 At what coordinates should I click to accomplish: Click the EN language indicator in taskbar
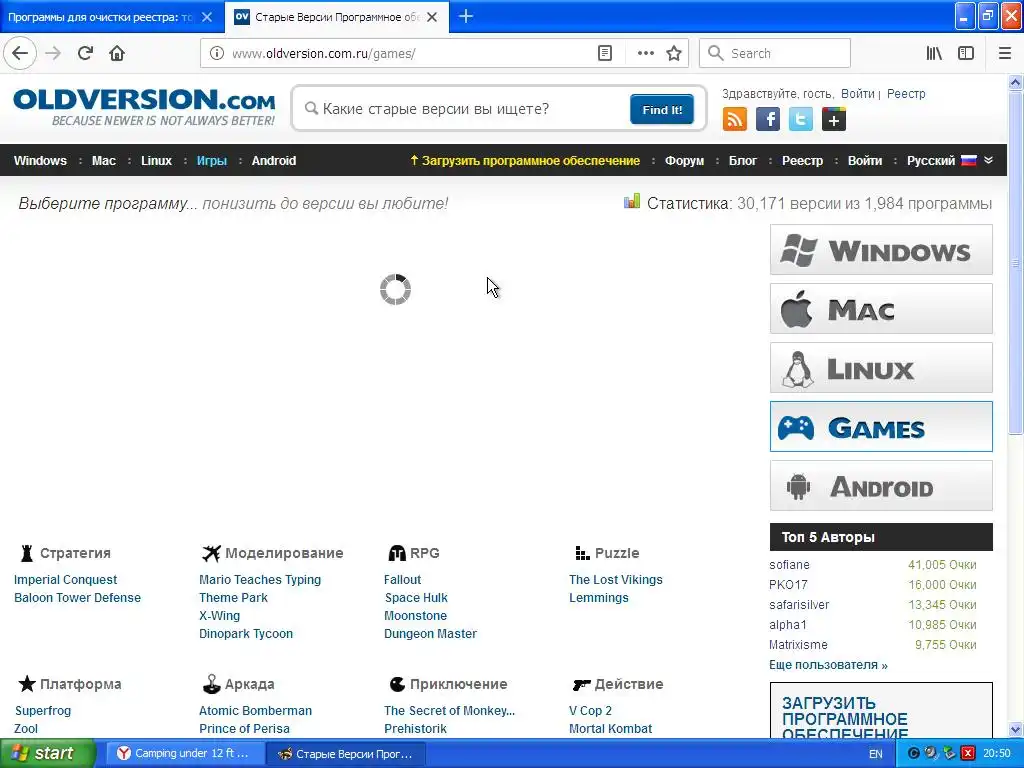coord(876,754)
